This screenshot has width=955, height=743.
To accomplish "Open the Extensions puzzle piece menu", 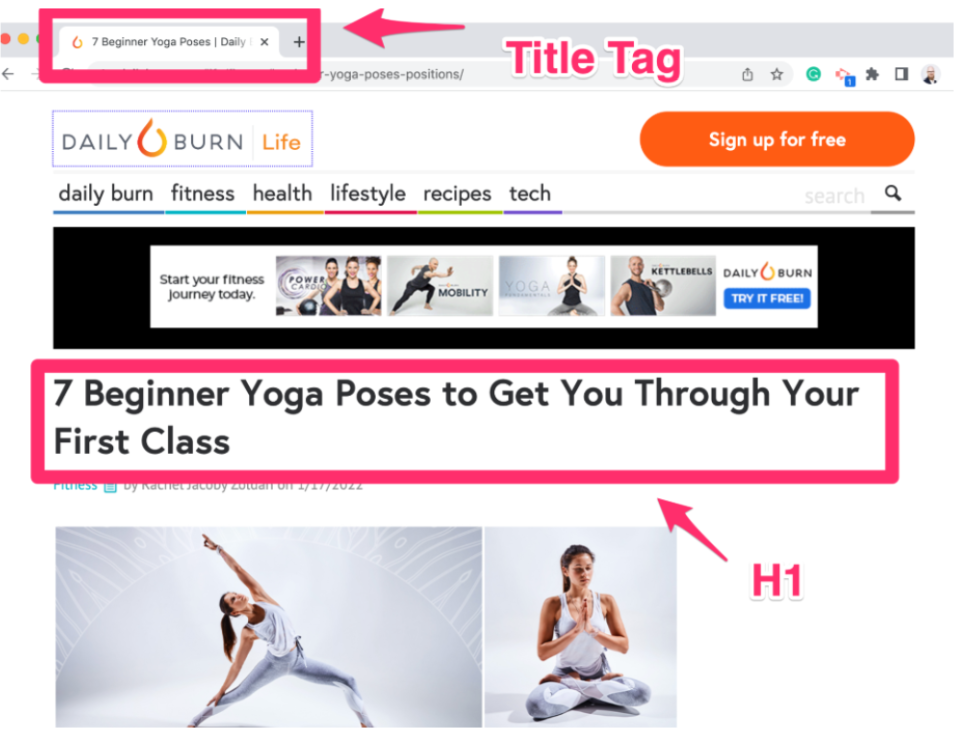I will point(872,74).
